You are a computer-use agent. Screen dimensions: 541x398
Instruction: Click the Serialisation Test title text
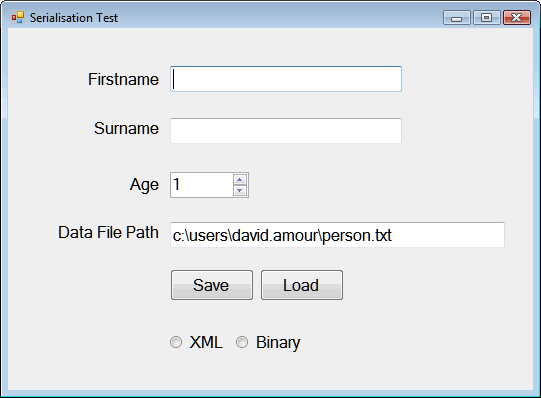[74, 18]
